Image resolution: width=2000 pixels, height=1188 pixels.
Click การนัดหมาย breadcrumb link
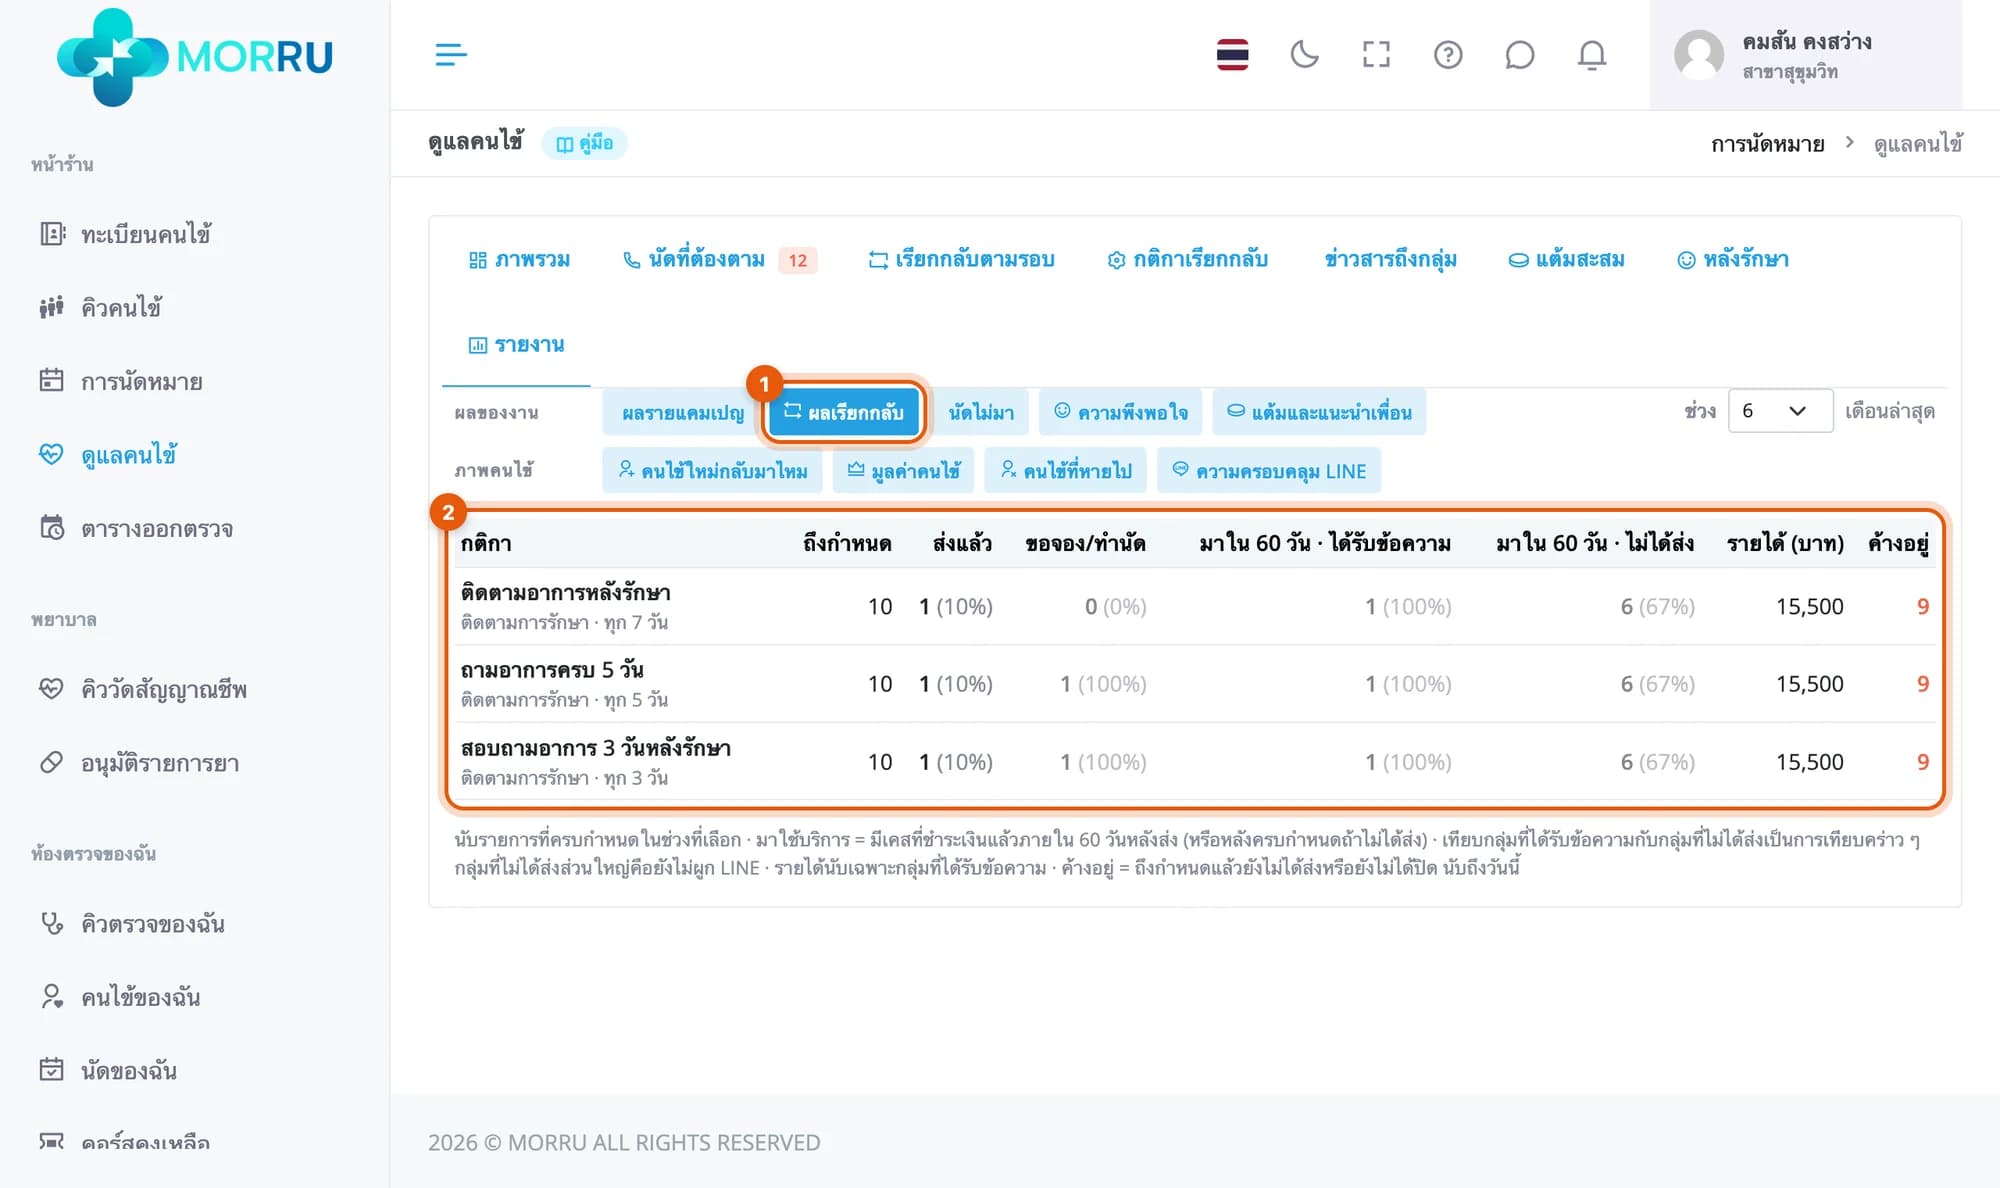[1767, 144]
